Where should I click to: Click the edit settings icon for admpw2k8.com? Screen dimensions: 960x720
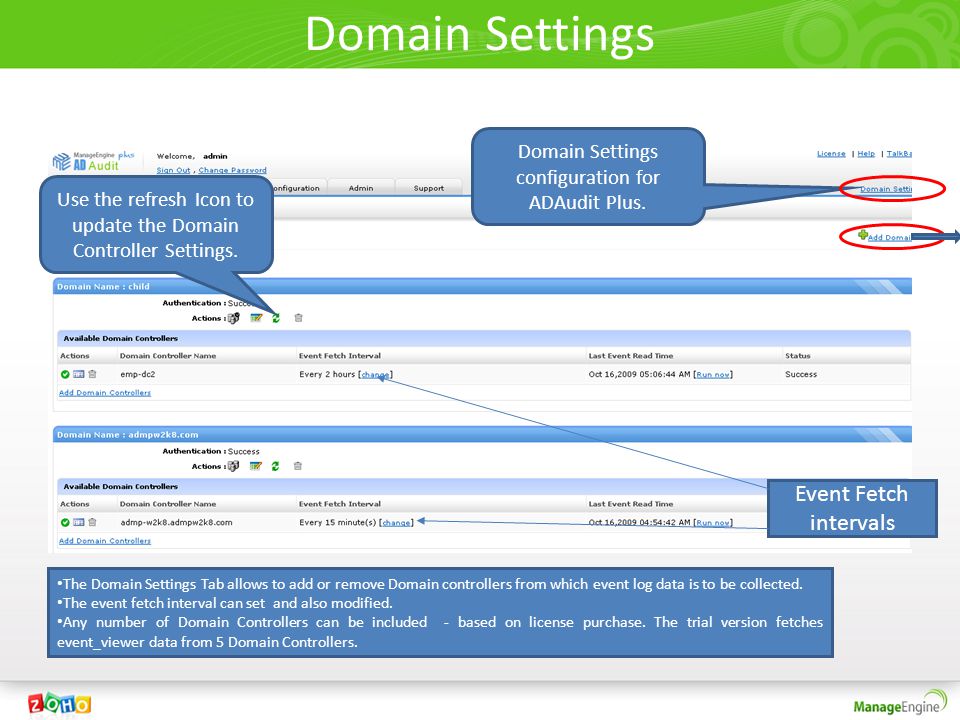coord(255,466)
